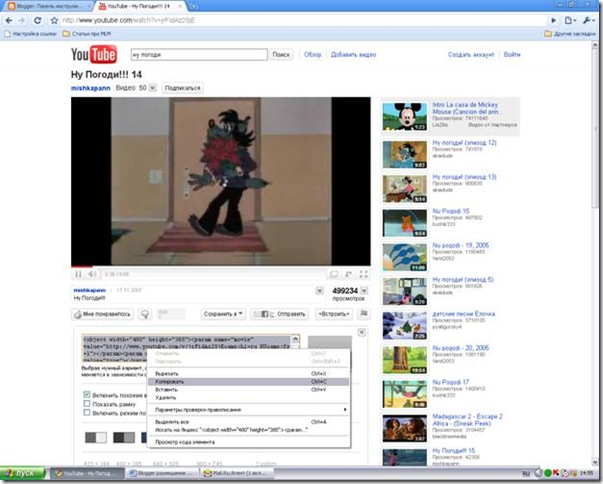Open the Blogger taskbar window

point(162,473)
